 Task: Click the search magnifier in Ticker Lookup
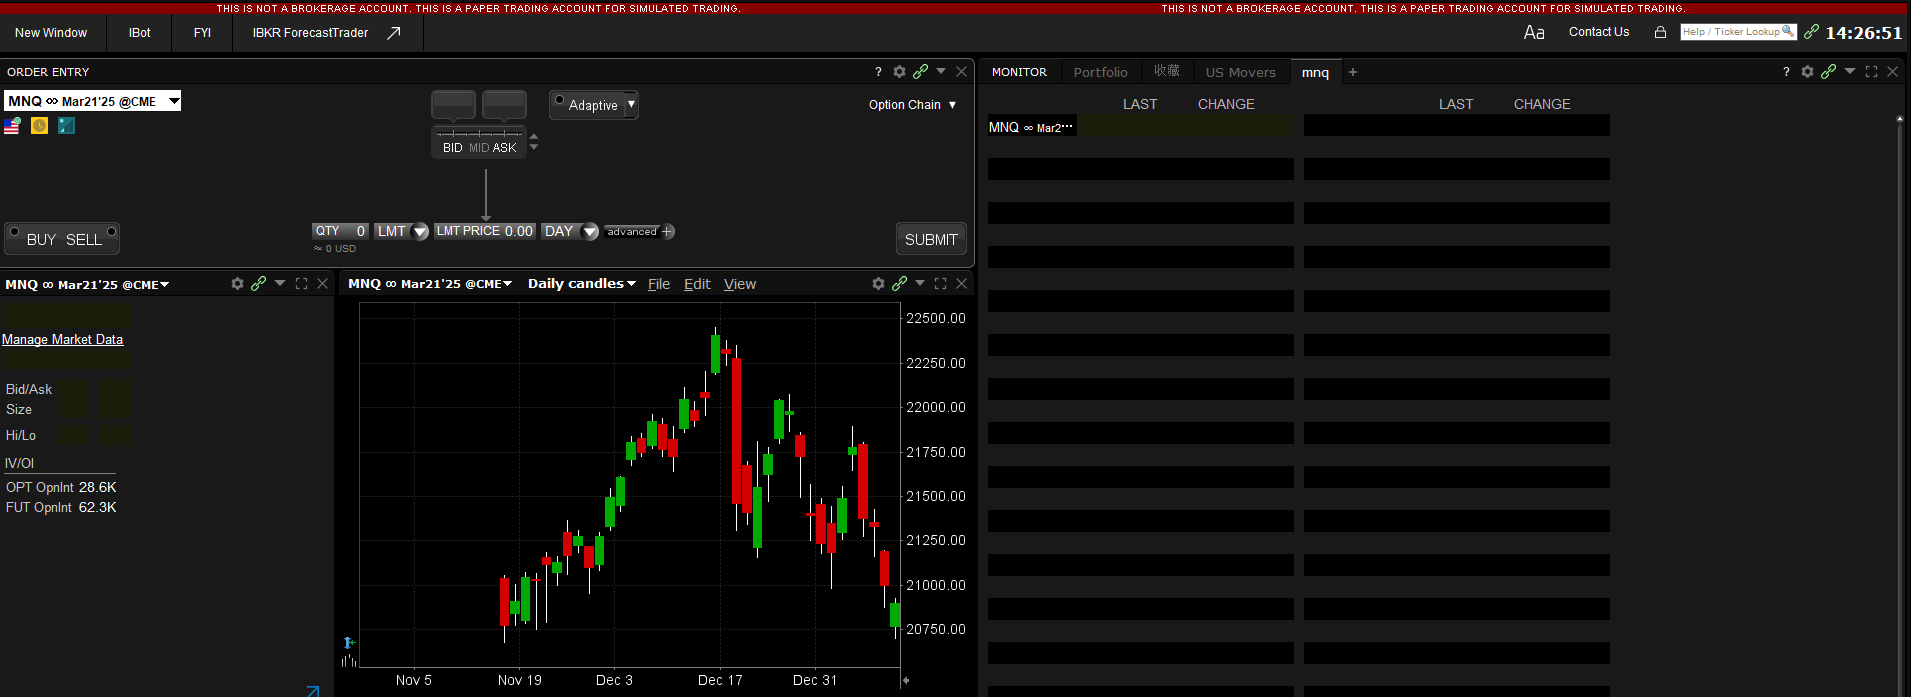1788,31
